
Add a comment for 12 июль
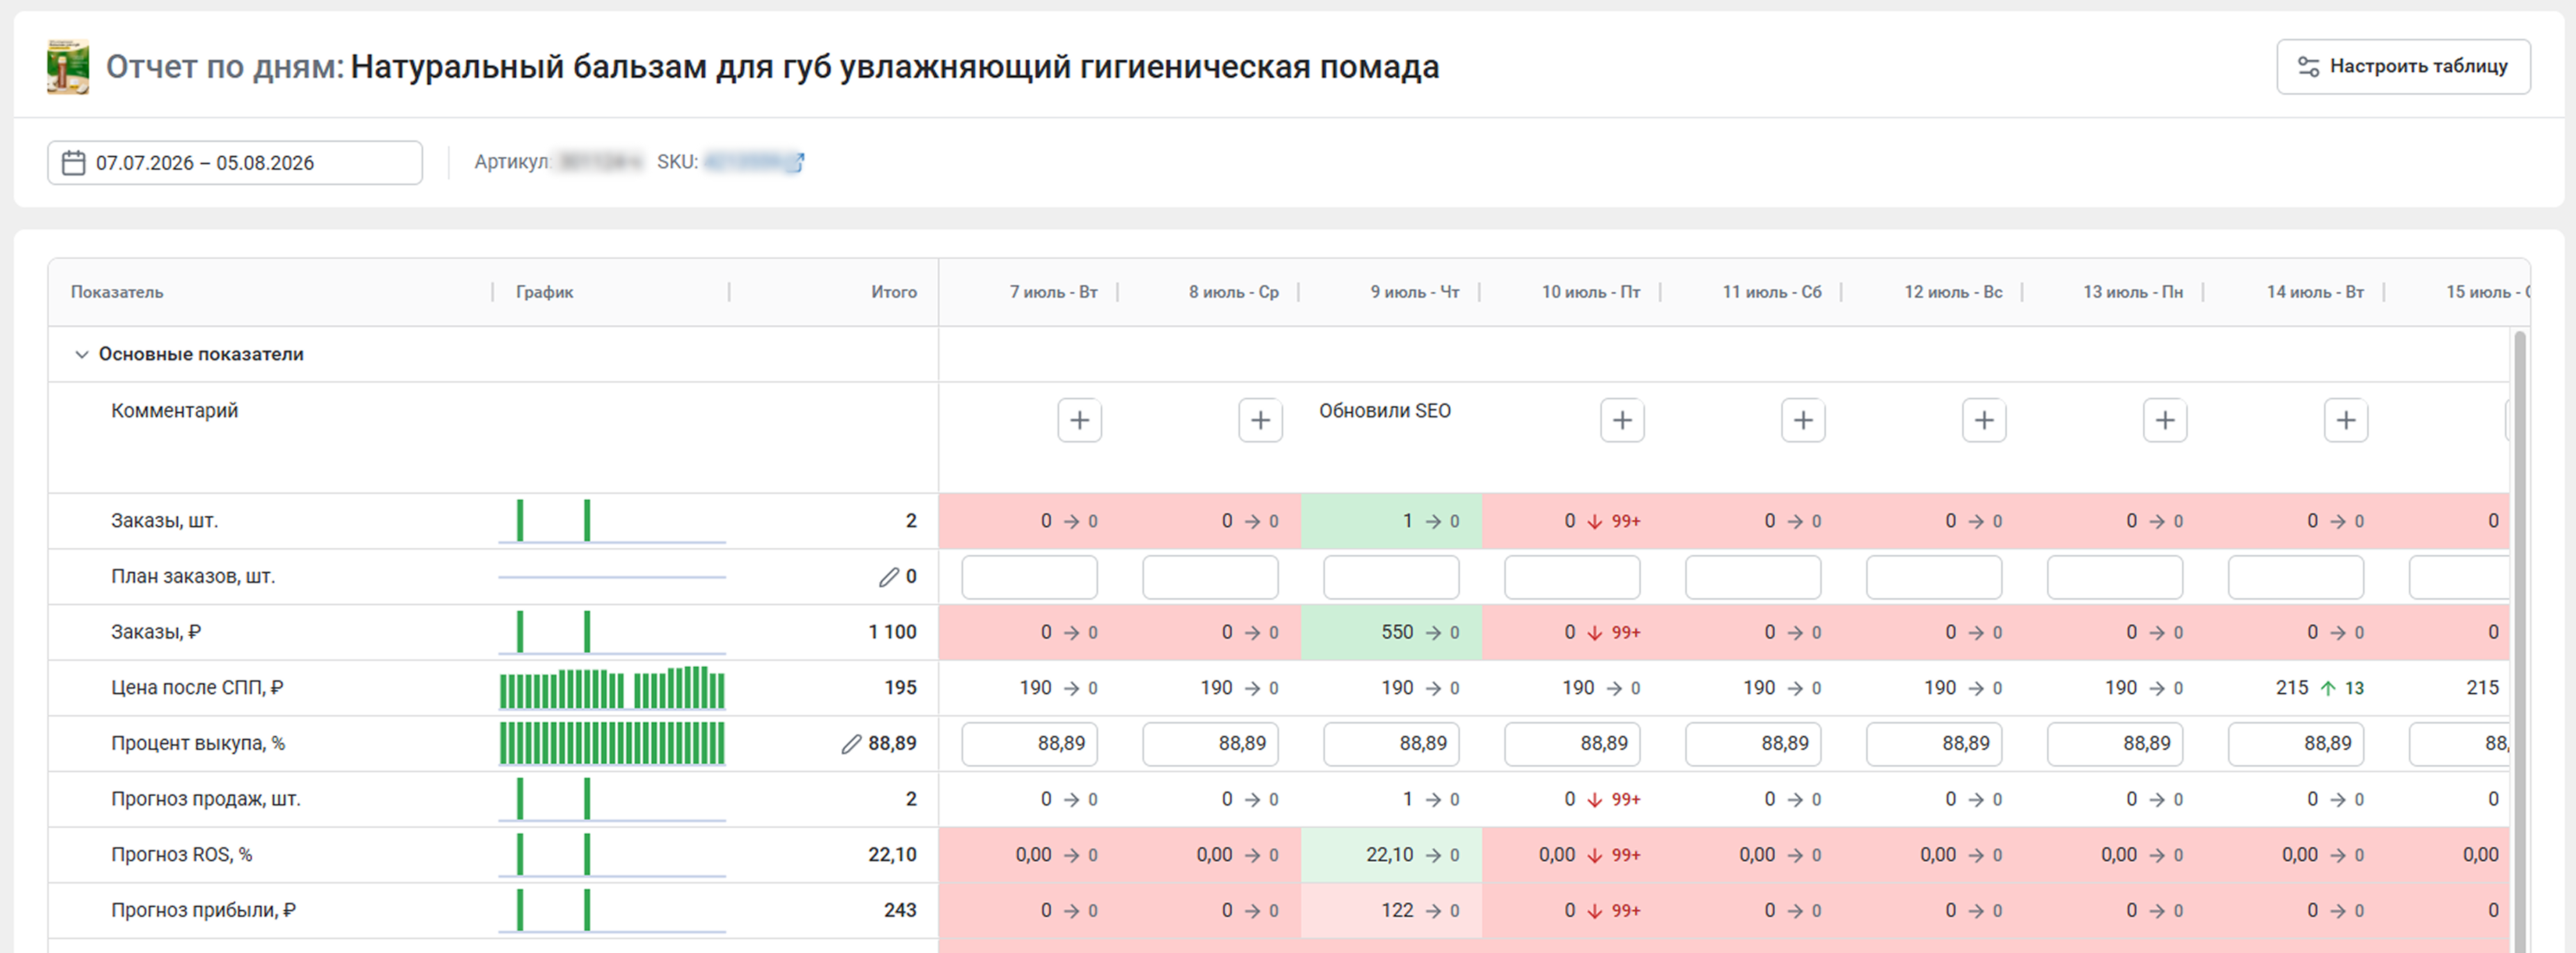click(x=1984, y=420)
